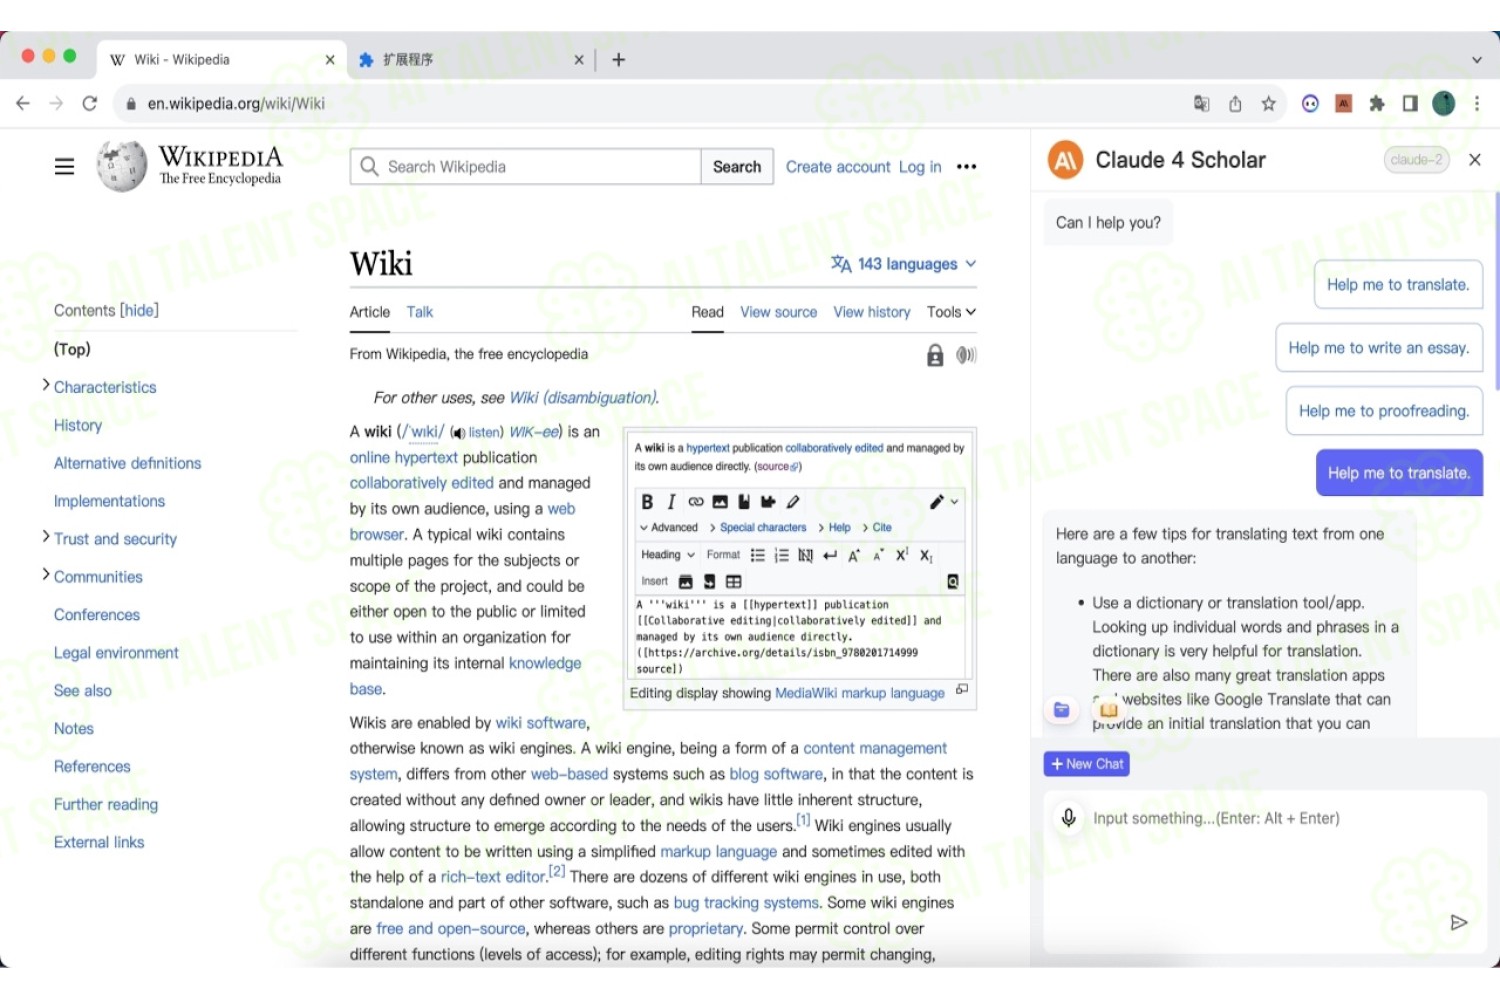
Task: Send message with paper plane icon
Action: pyautogui.click(x=1459, y=922)
